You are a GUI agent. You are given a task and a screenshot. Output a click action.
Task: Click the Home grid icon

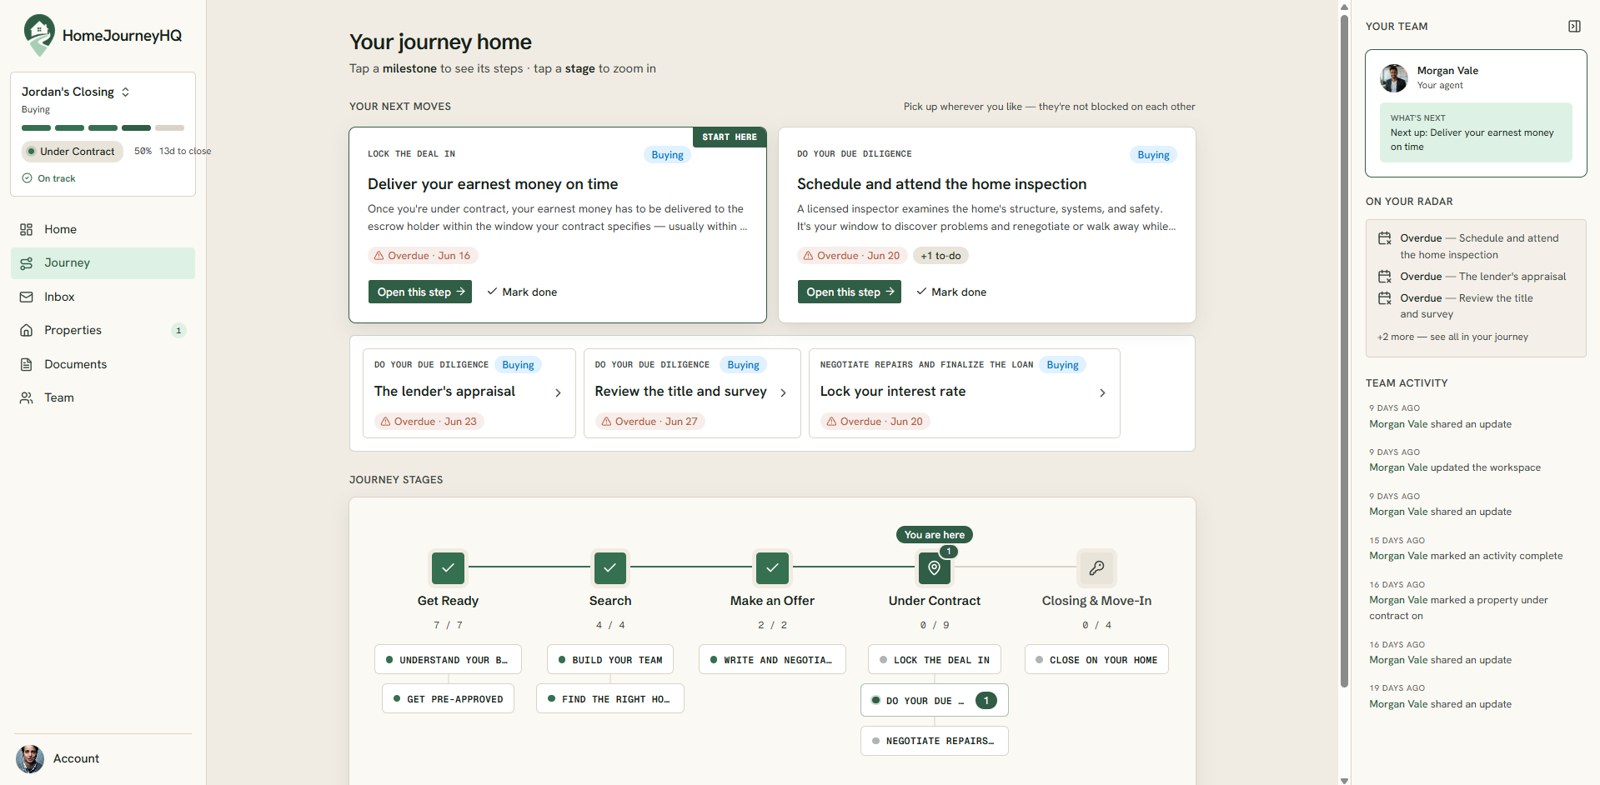[x=27, y=229]
